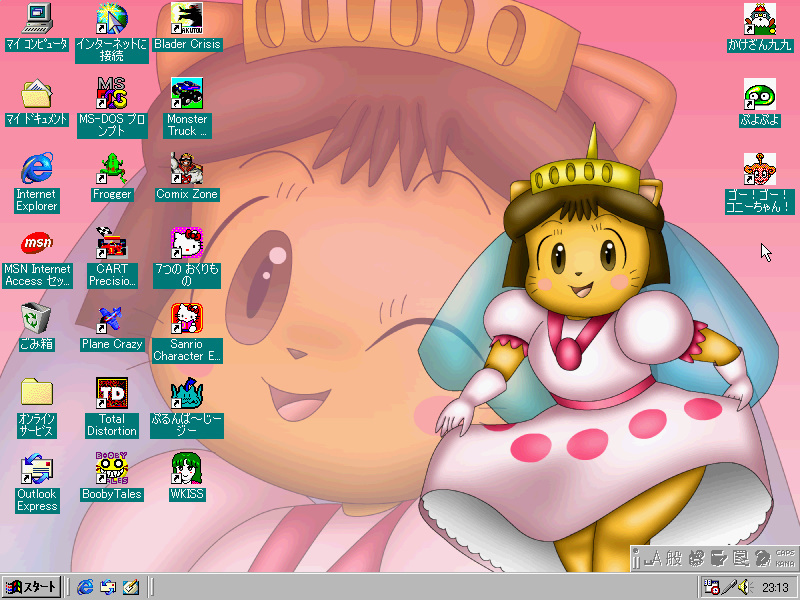This screenshot has width=800, height=600.
Task: Toggle the CAPS indicator on the IME toolbar
Action: pos(785,553)
